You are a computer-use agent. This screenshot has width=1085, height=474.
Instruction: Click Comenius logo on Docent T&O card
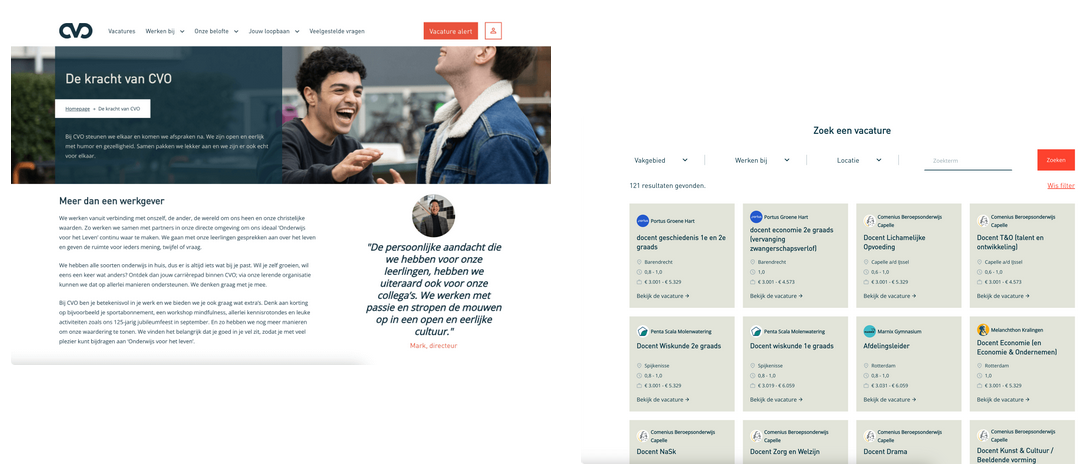983,221
